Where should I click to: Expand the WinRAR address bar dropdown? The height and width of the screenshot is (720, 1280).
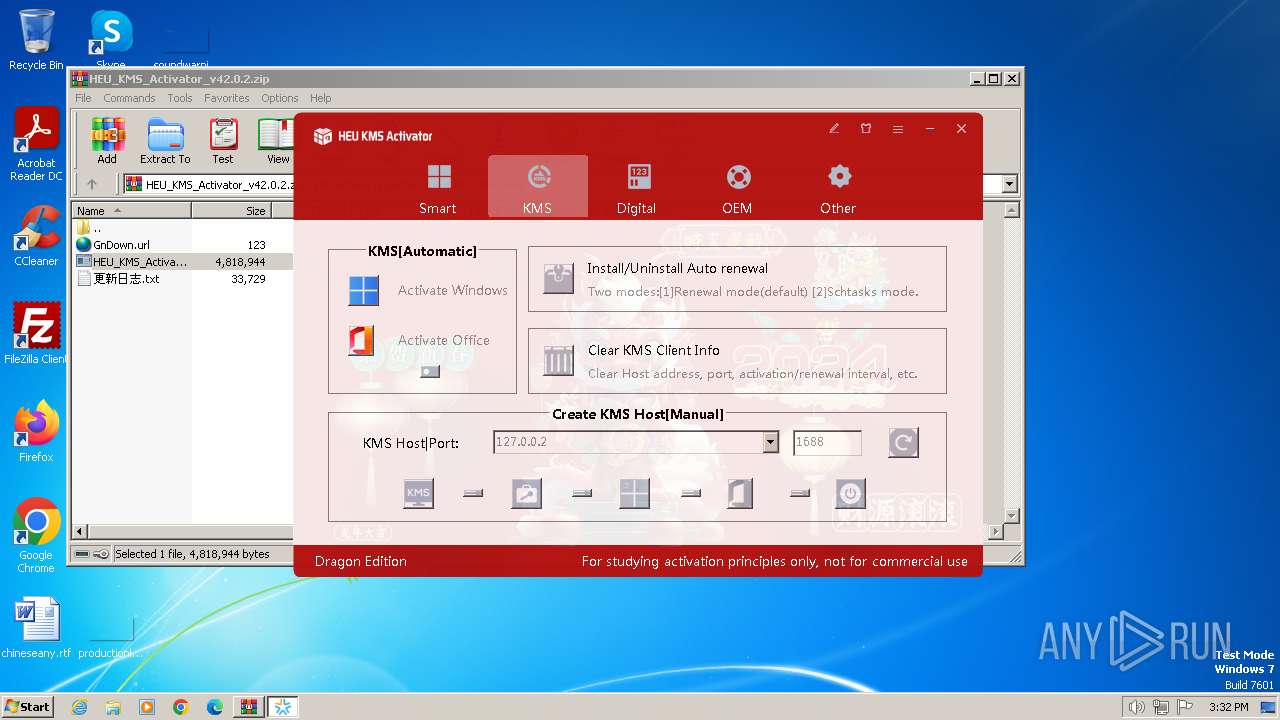tap(1009, 184)
